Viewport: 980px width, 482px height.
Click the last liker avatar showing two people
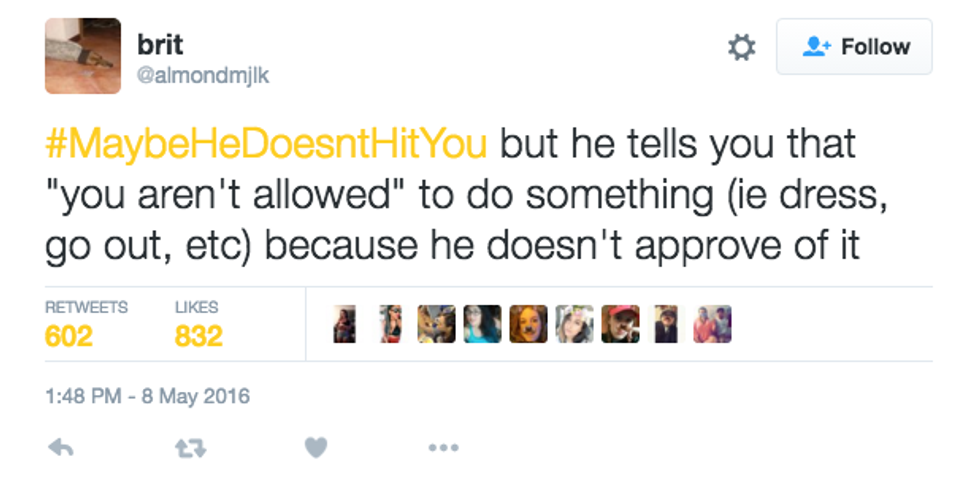712,324
